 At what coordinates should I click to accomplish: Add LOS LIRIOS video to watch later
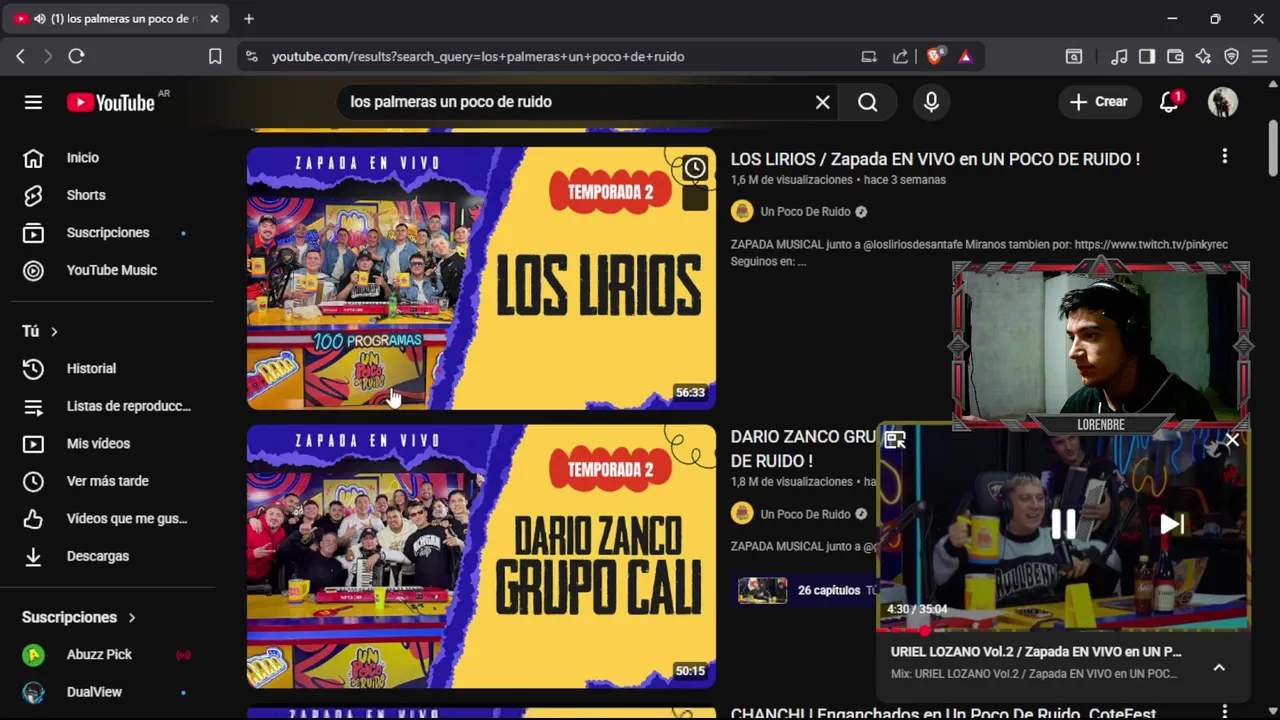694,168
